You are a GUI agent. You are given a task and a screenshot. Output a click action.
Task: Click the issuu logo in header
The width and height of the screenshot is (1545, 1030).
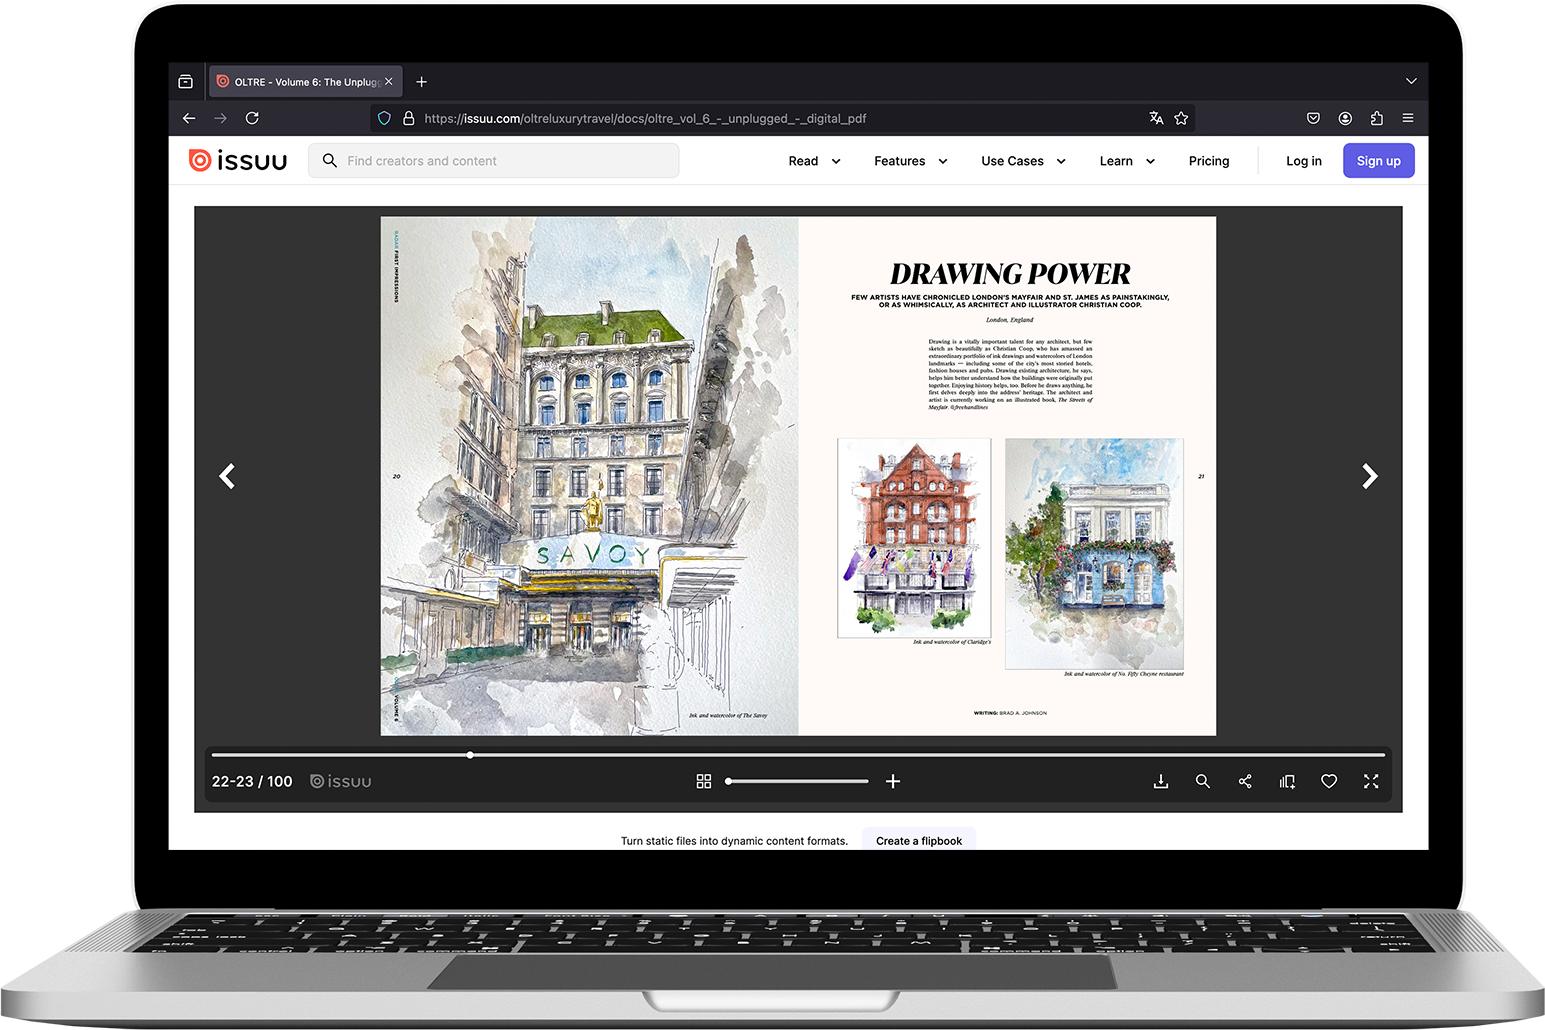pos(238,160)
